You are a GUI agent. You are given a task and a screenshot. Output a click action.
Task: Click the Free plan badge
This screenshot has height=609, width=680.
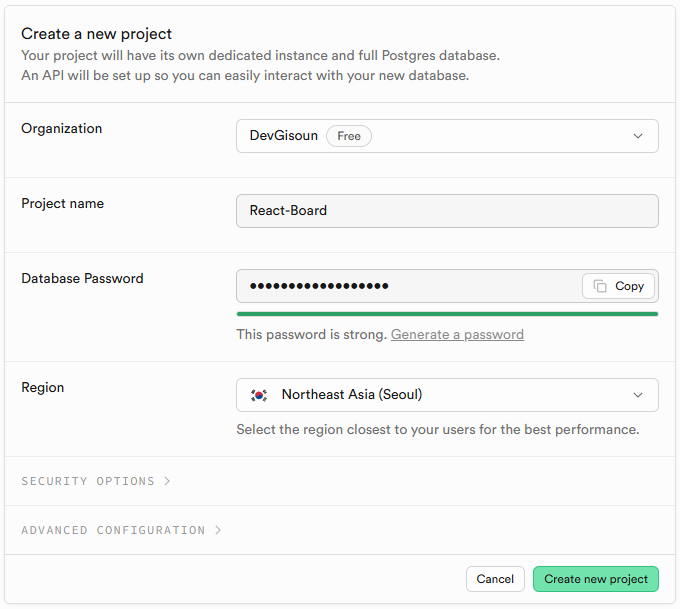[x=349, y=136]
